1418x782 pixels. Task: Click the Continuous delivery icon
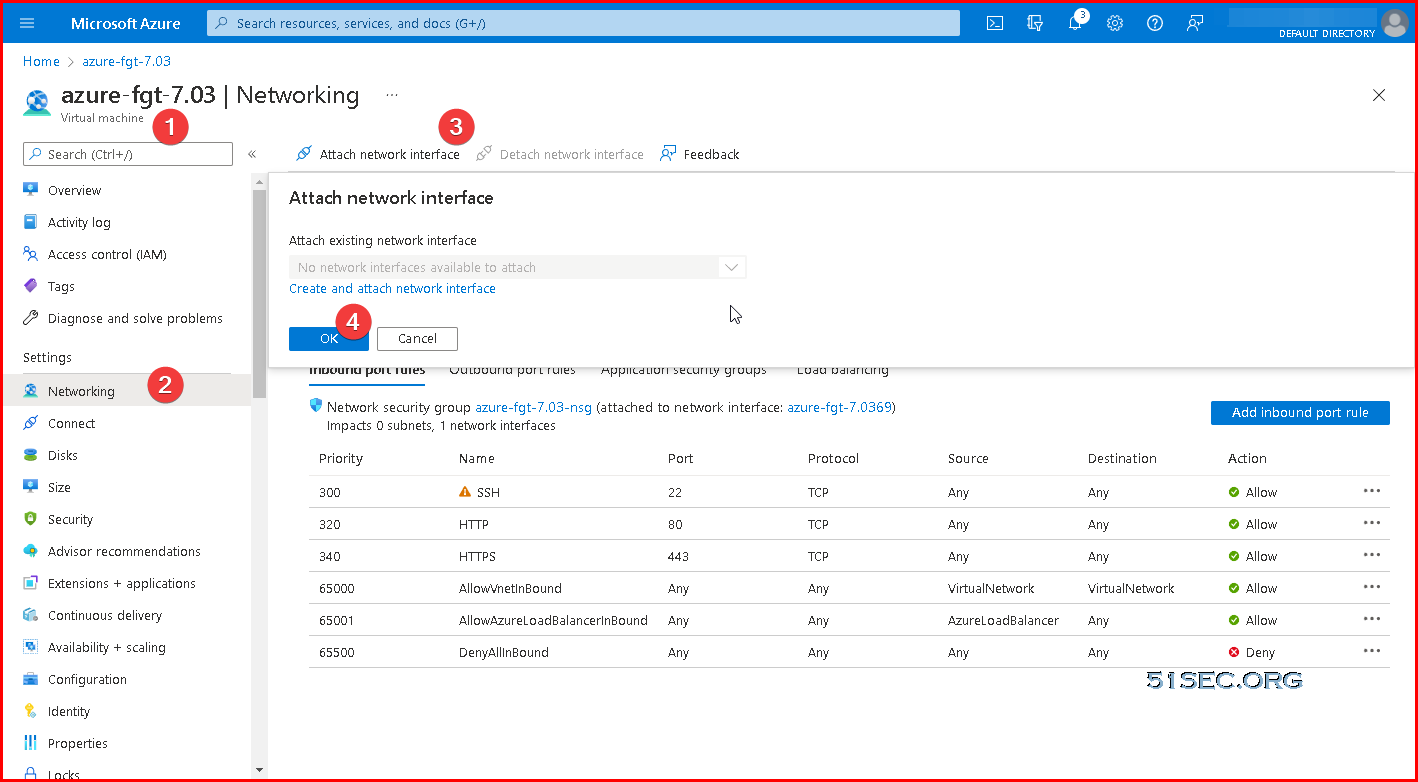[x=30, y=615]
